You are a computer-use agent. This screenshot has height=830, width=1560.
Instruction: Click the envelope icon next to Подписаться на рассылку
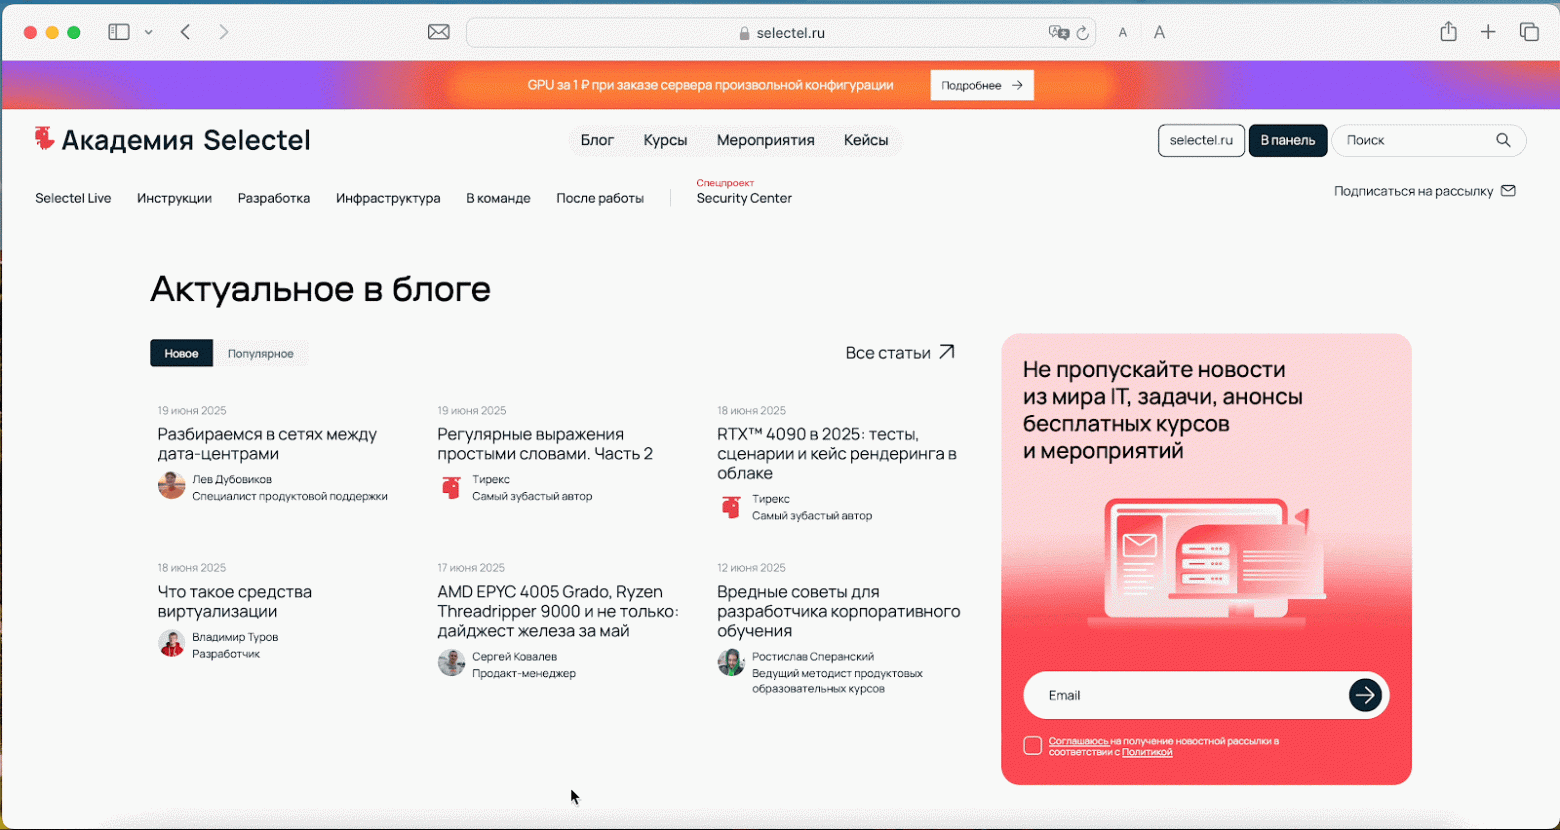[x=1510, y=190]
